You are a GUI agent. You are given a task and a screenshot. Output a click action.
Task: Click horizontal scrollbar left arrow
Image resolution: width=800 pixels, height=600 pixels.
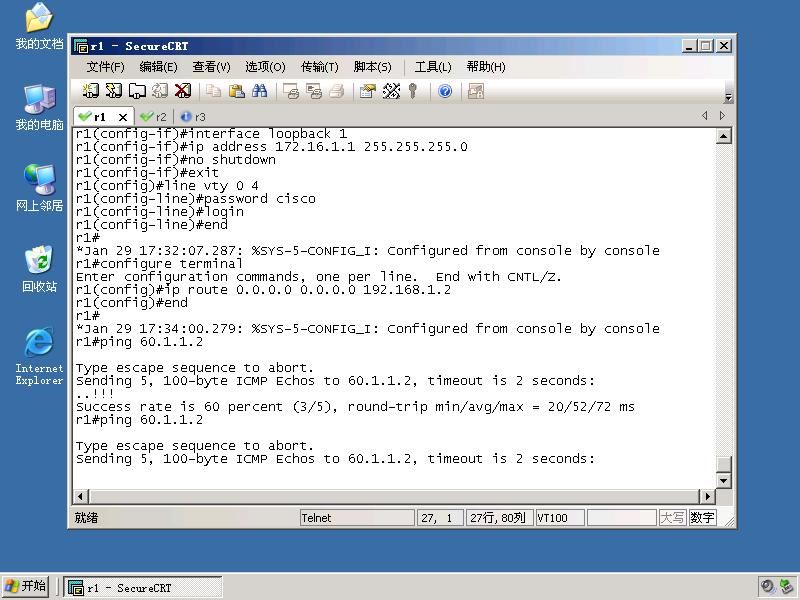[x=81, y=496]
